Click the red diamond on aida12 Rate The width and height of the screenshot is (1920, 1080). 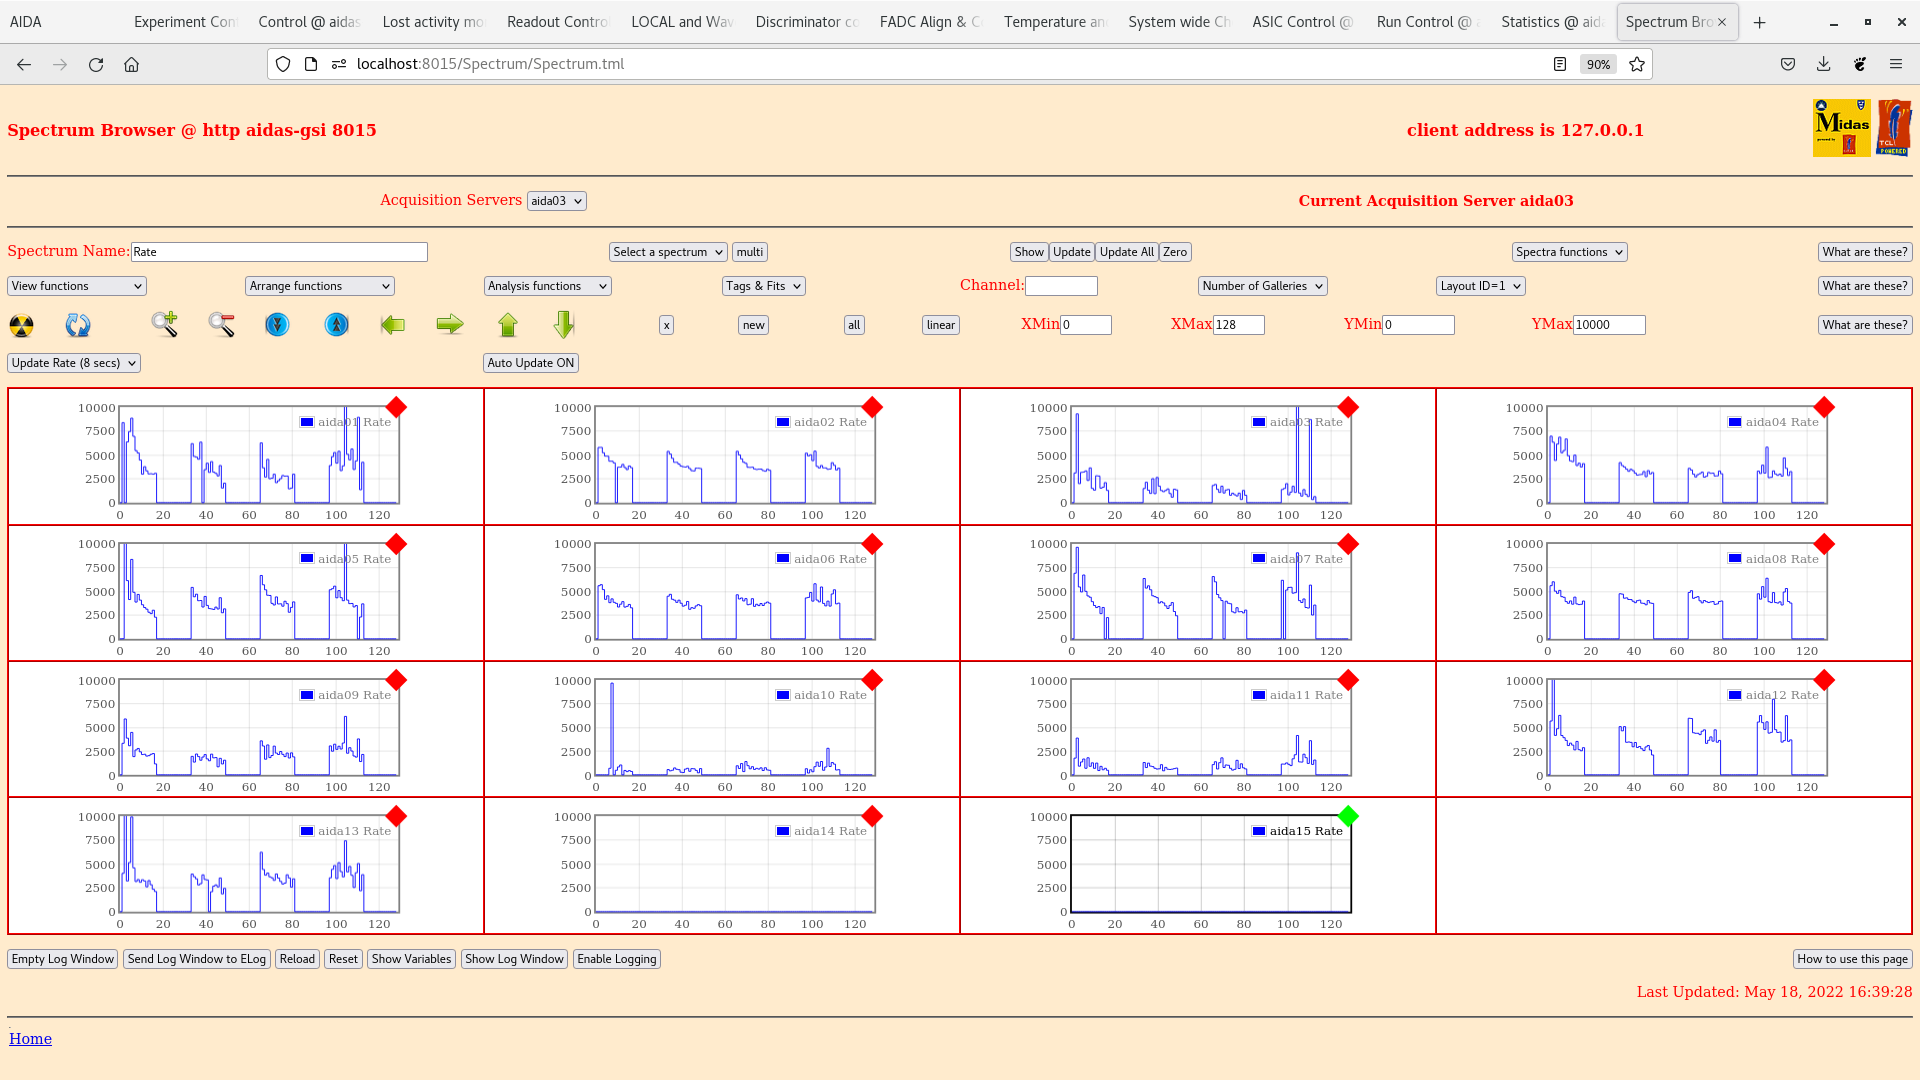tap(1824, 680)
